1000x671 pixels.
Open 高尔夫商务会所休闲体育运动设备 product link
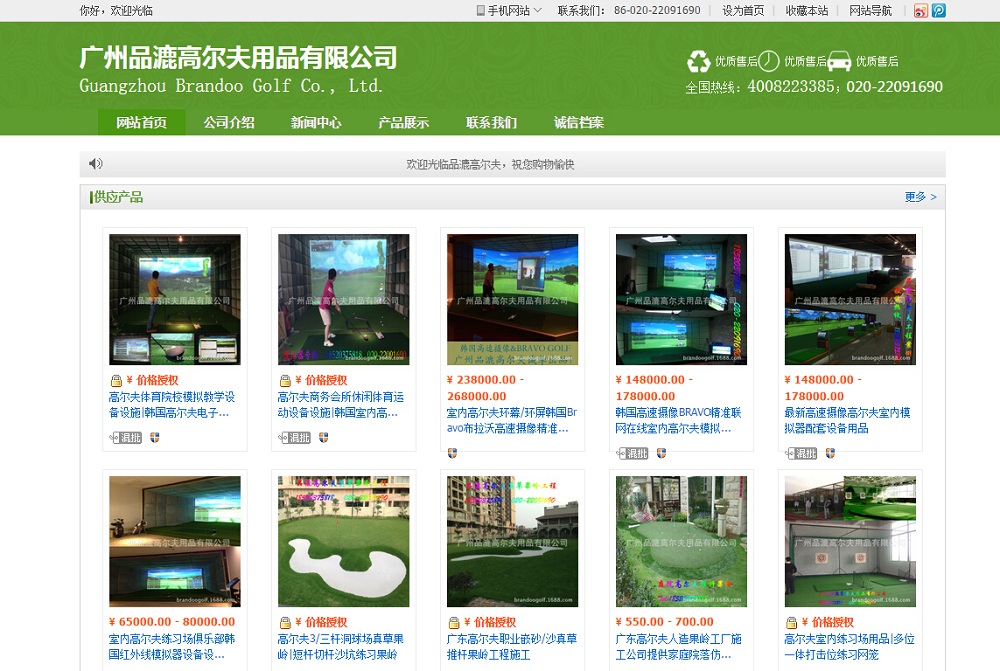point(341,405)
